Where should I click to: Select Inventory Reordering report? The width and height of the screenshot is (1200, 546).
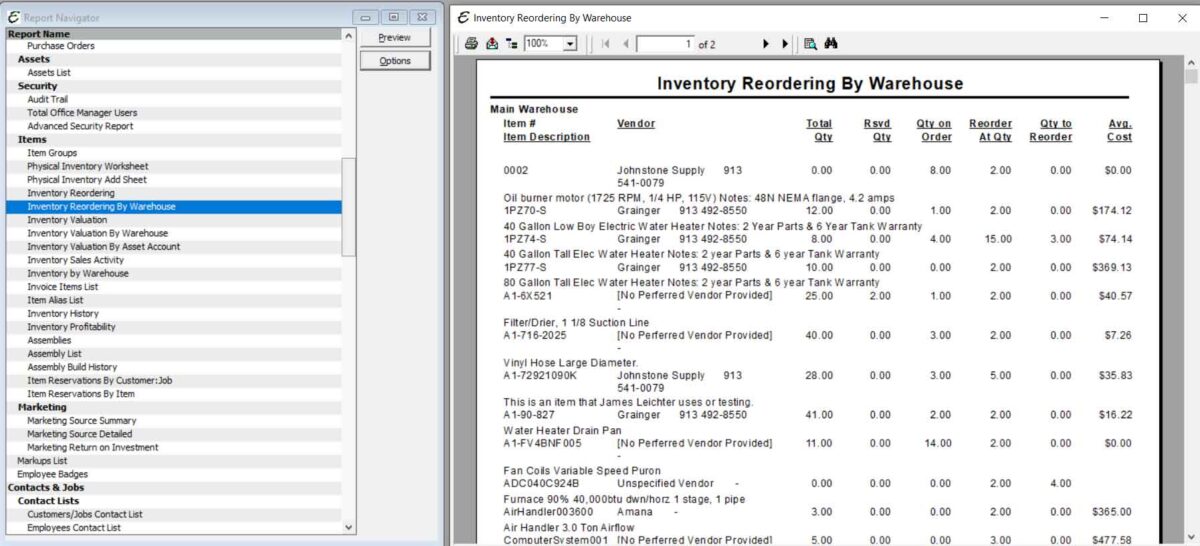(x=71, y=193)
